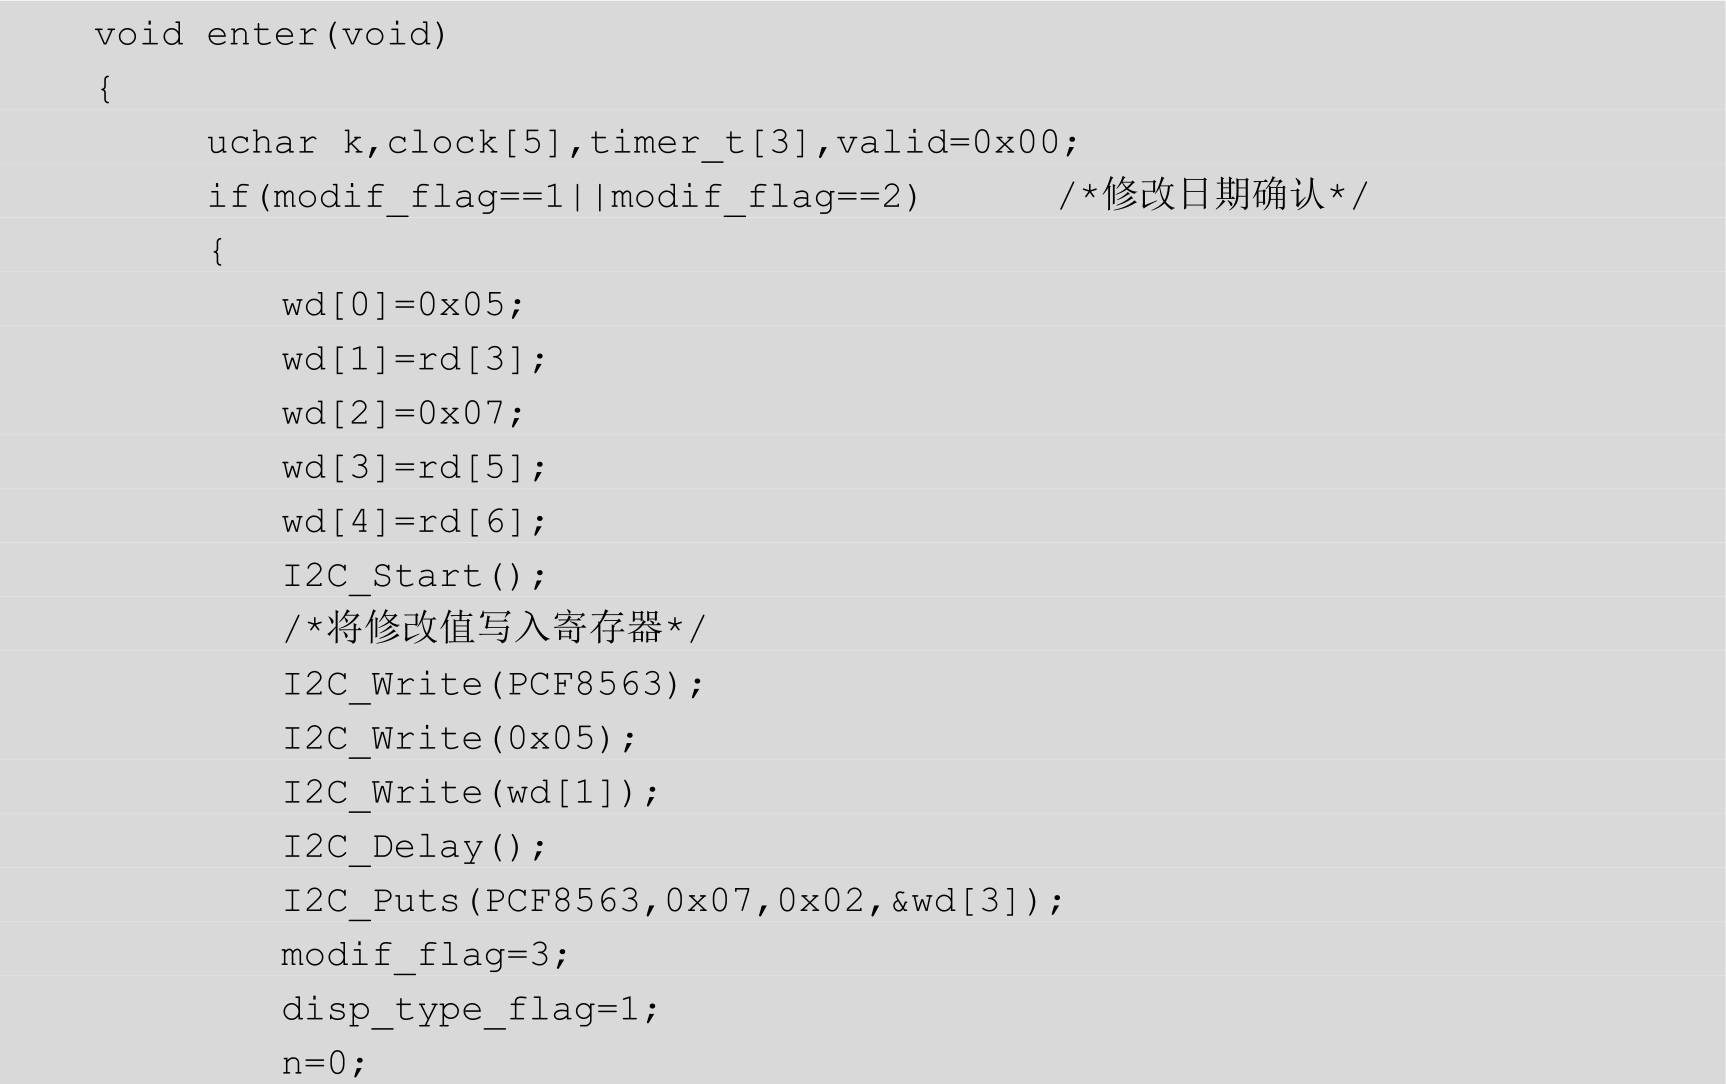Screen dimensions: 1726x1084
Task: Click the "I2C_Delay();" call line
Action: 414,847
